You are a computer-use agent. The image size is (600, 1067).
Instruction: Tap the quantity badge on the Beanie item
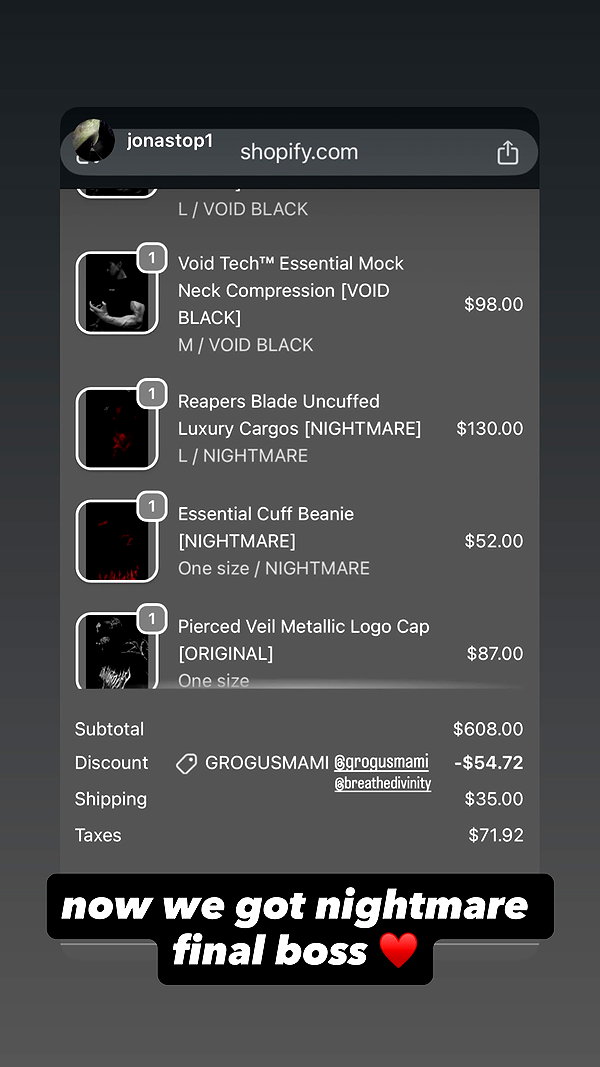coord(152,506)
